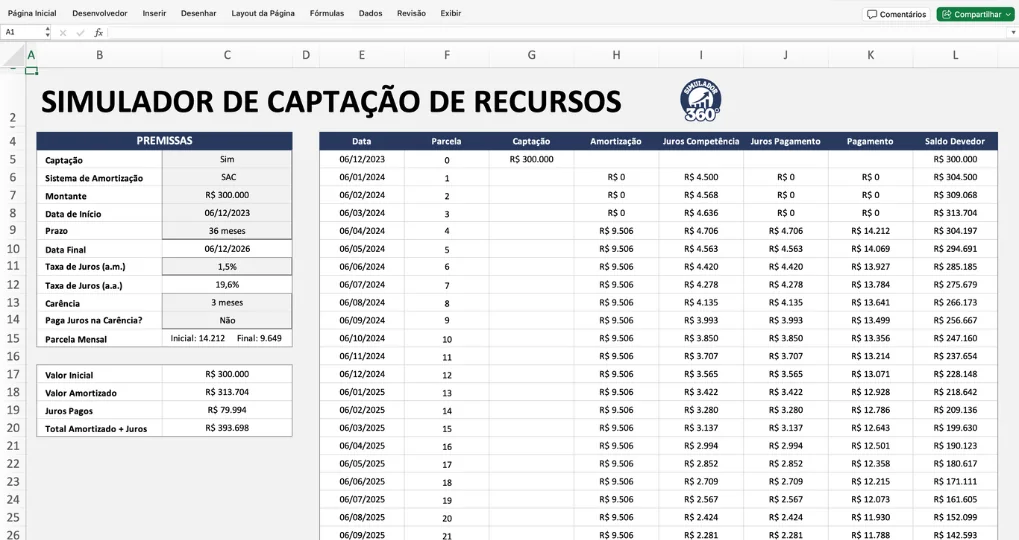Click the confirm checkmark icon in formula bar

point(80,32)
